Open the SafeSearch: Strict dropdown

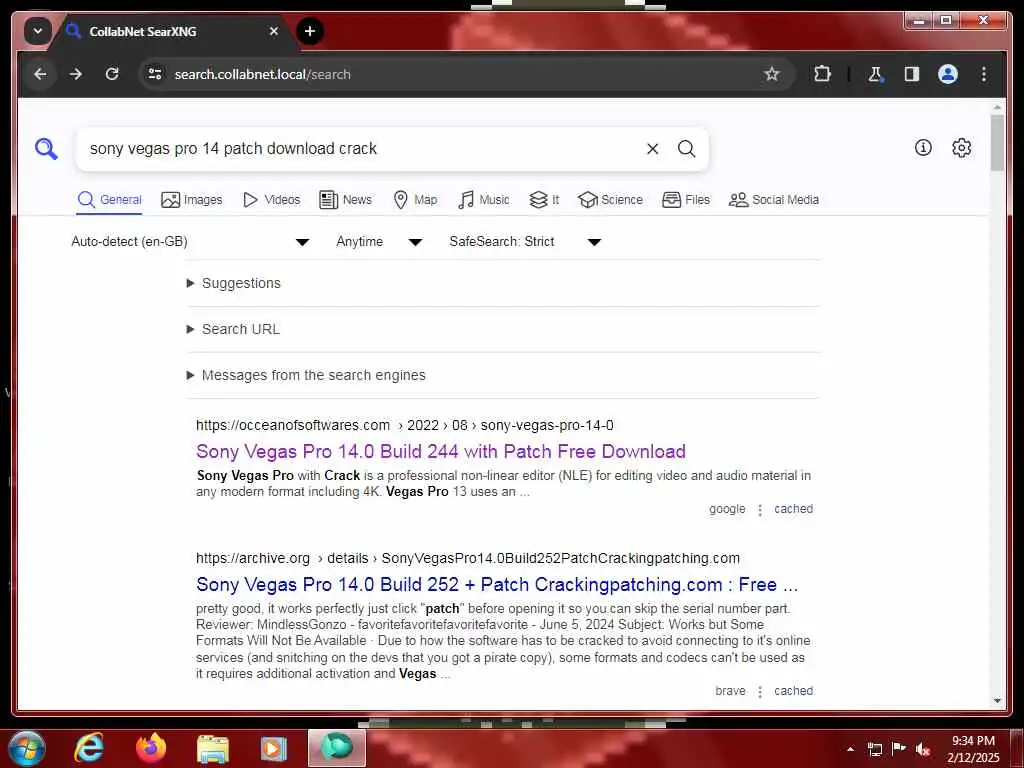[x=525, y=242]
